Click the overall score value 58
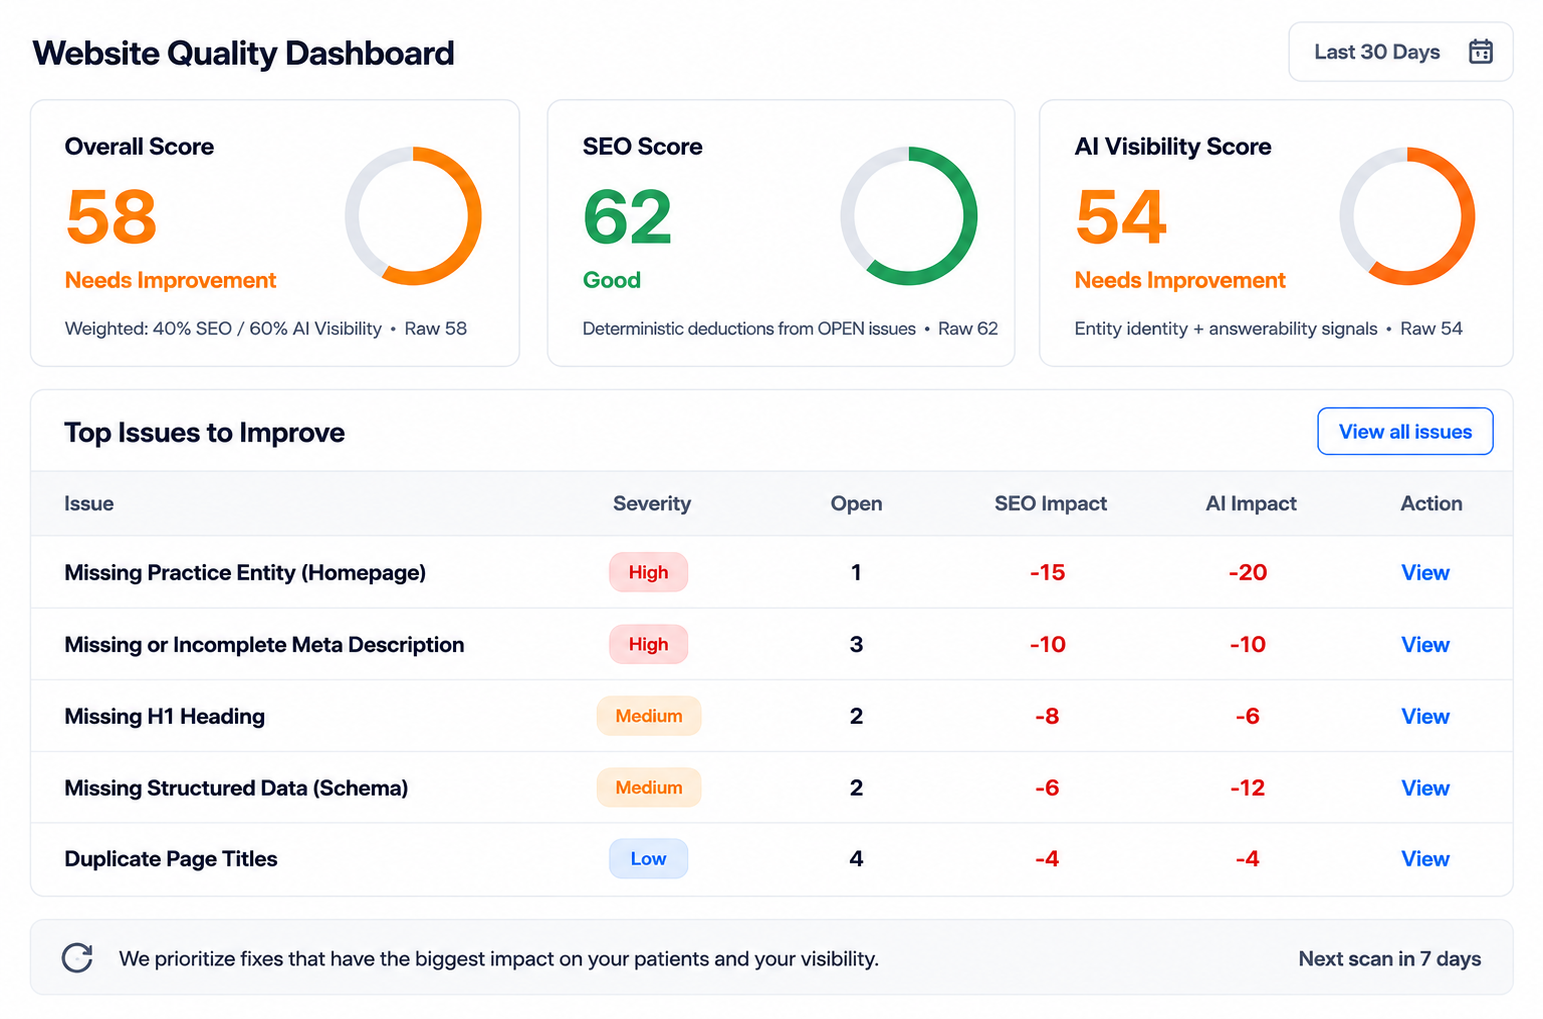1543x1019 pixels. 111,217
